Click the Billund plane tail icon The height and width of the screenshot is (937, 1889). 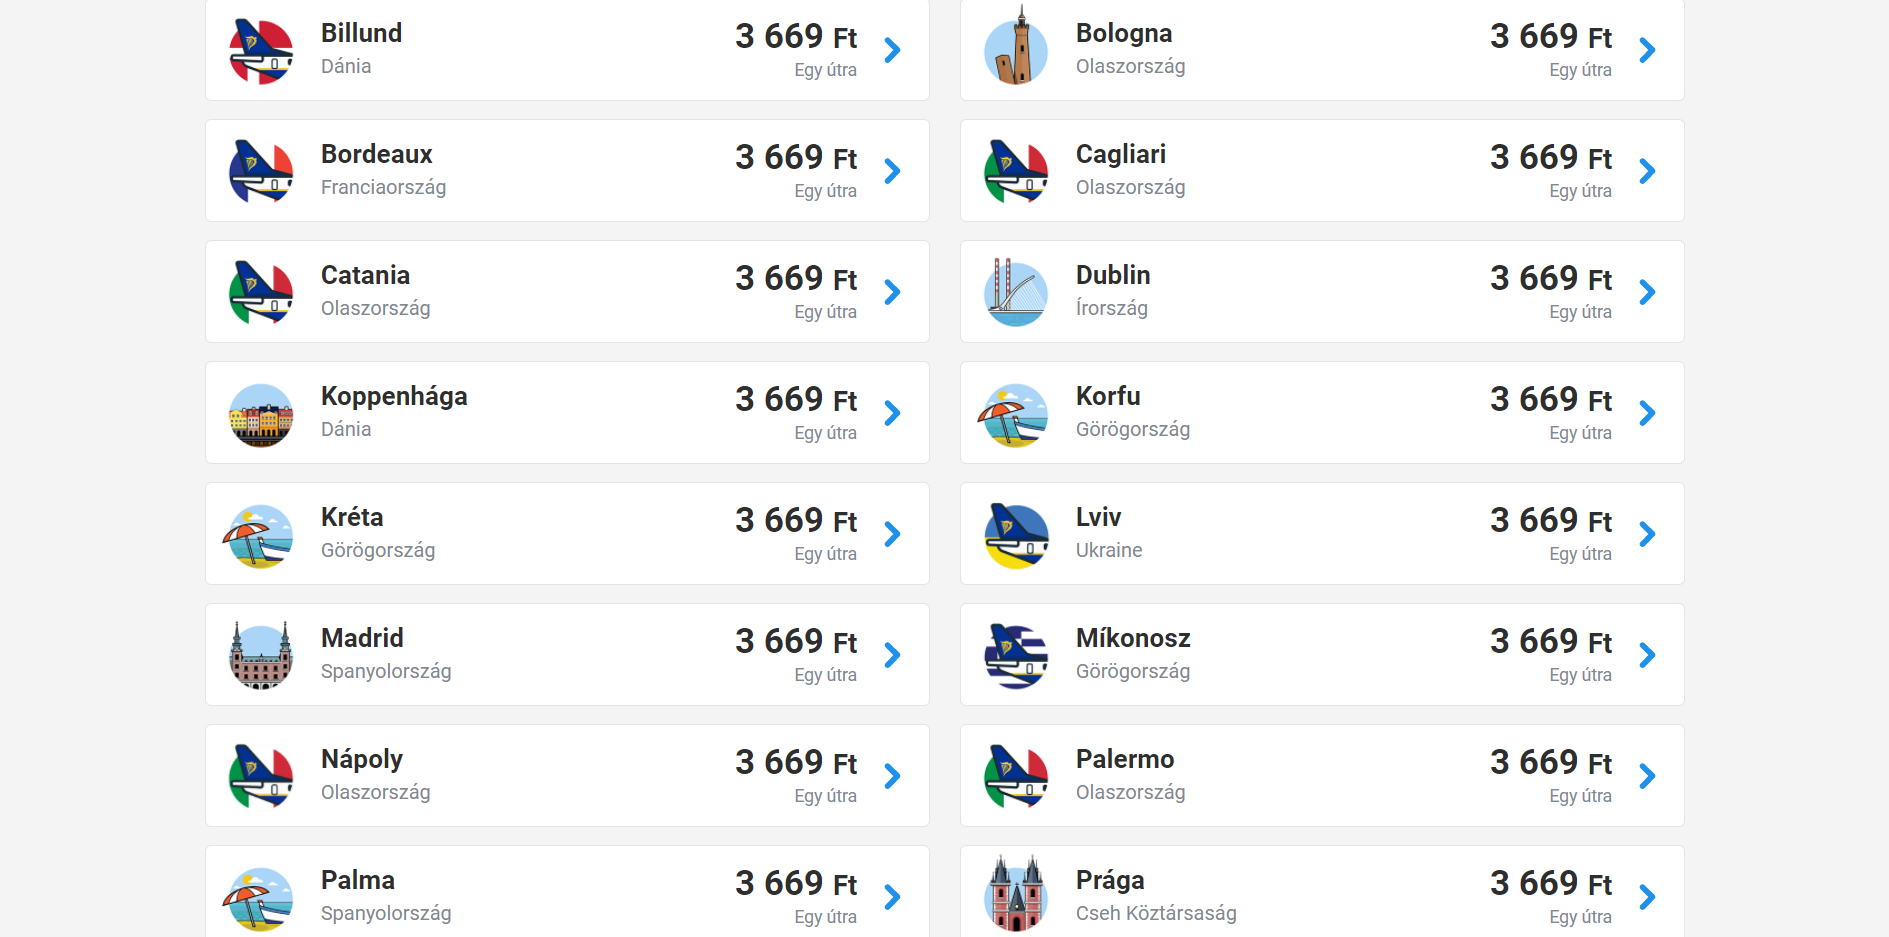(261, 51)
